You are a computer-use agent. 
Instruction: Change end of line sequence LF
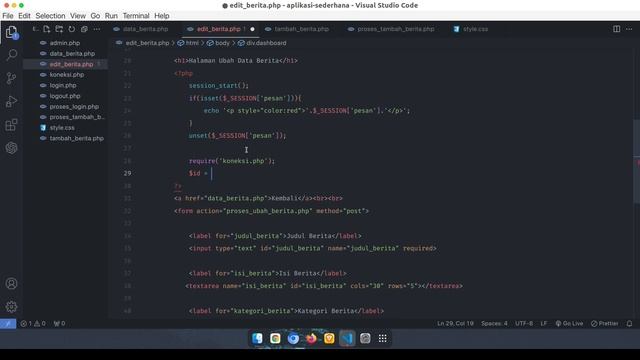point(544,324)
